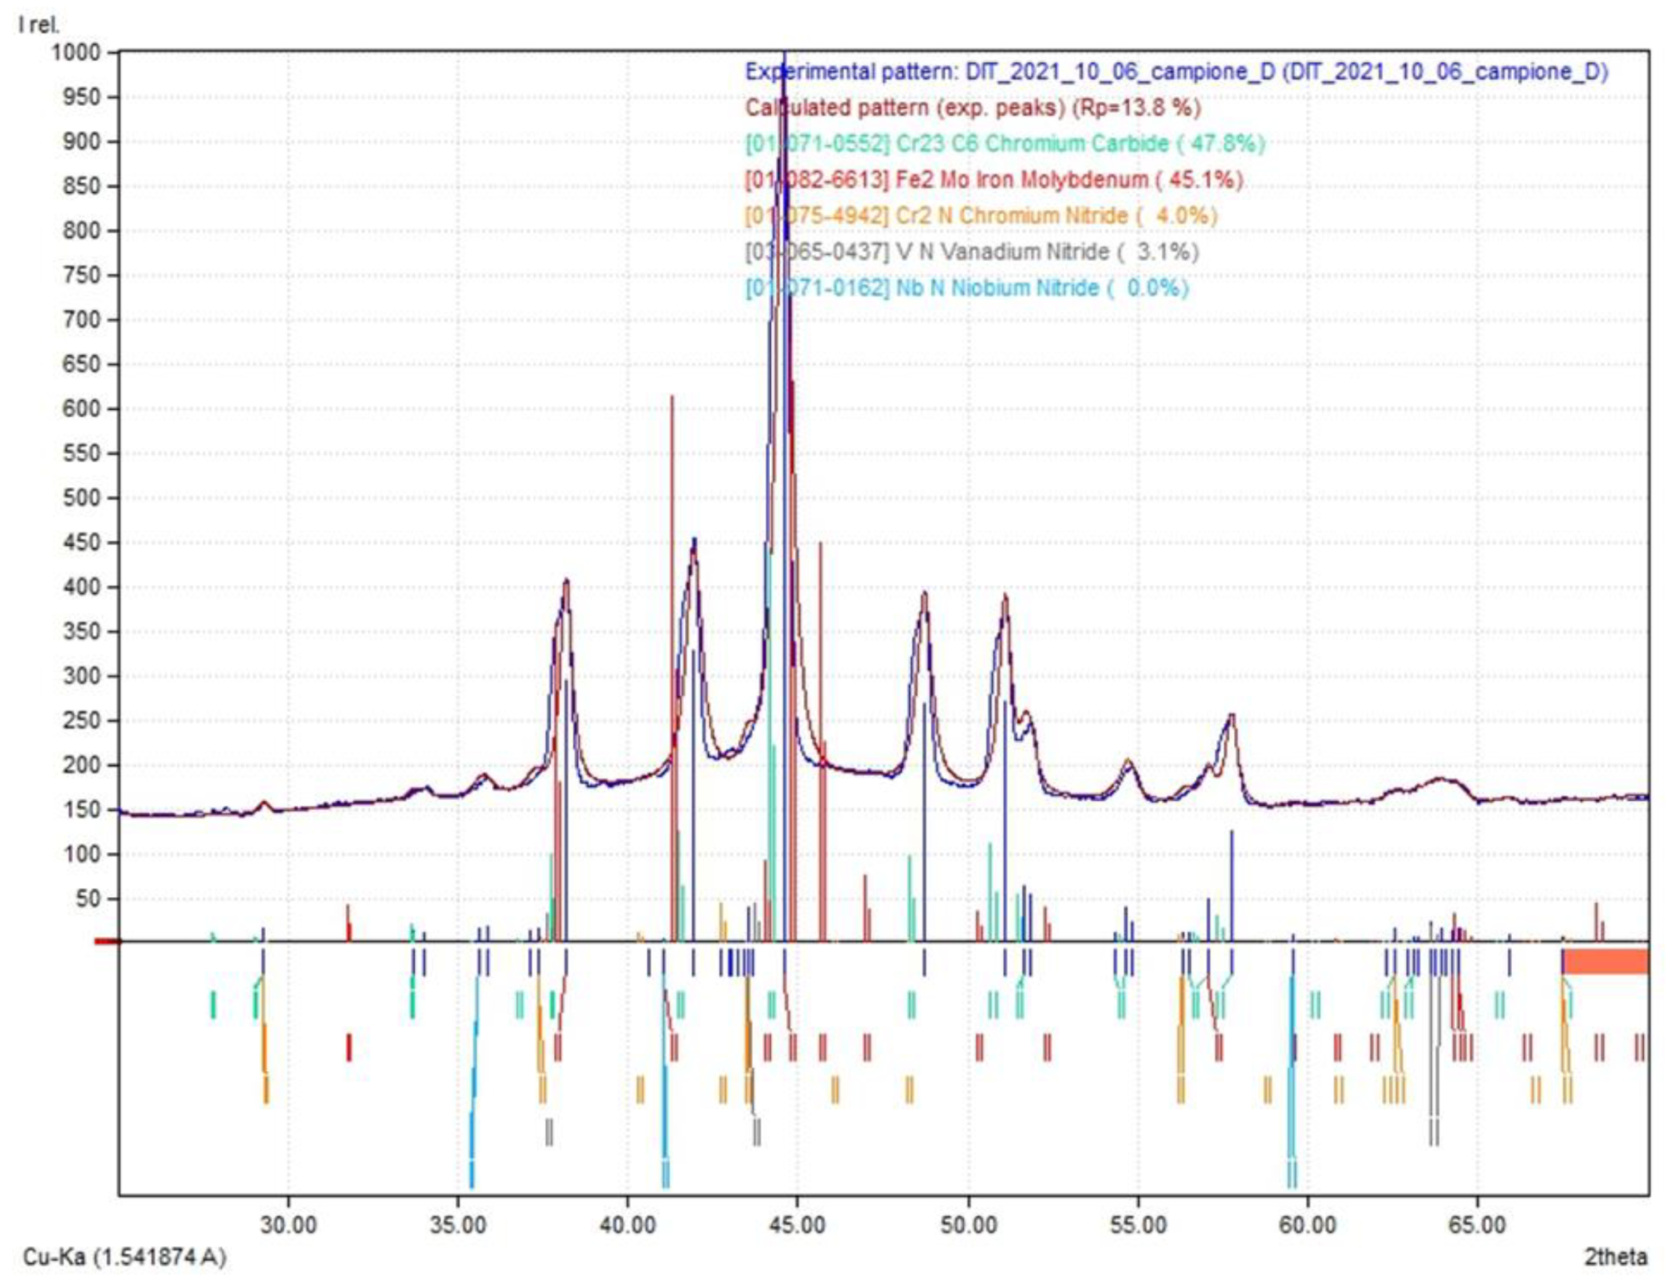Select Cr2 N Chromium Nitride legend entry

click(981, 216)
